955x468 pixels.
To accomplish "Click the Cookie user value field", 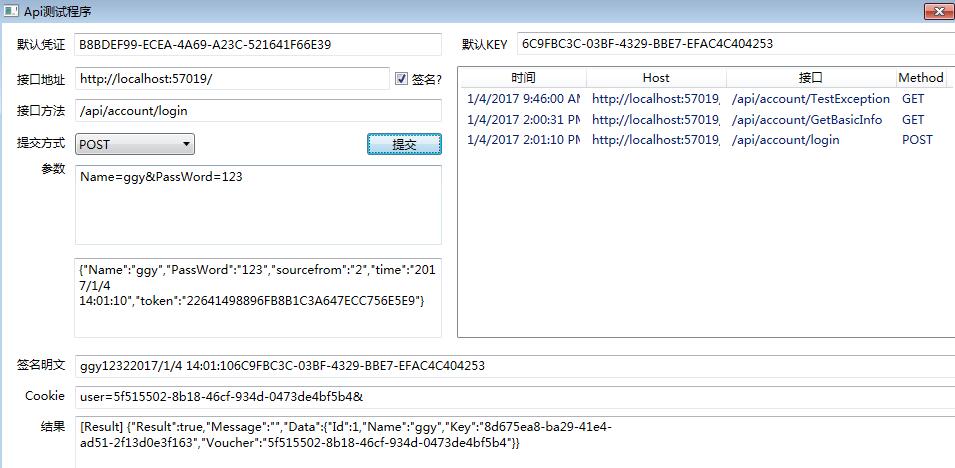I will point(514,397).
